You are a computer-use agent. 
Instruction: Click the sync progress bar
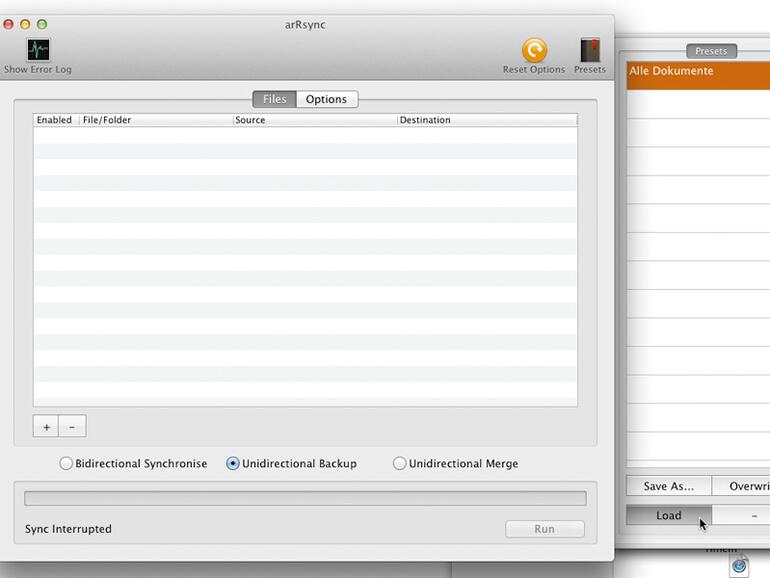(305, 498)
